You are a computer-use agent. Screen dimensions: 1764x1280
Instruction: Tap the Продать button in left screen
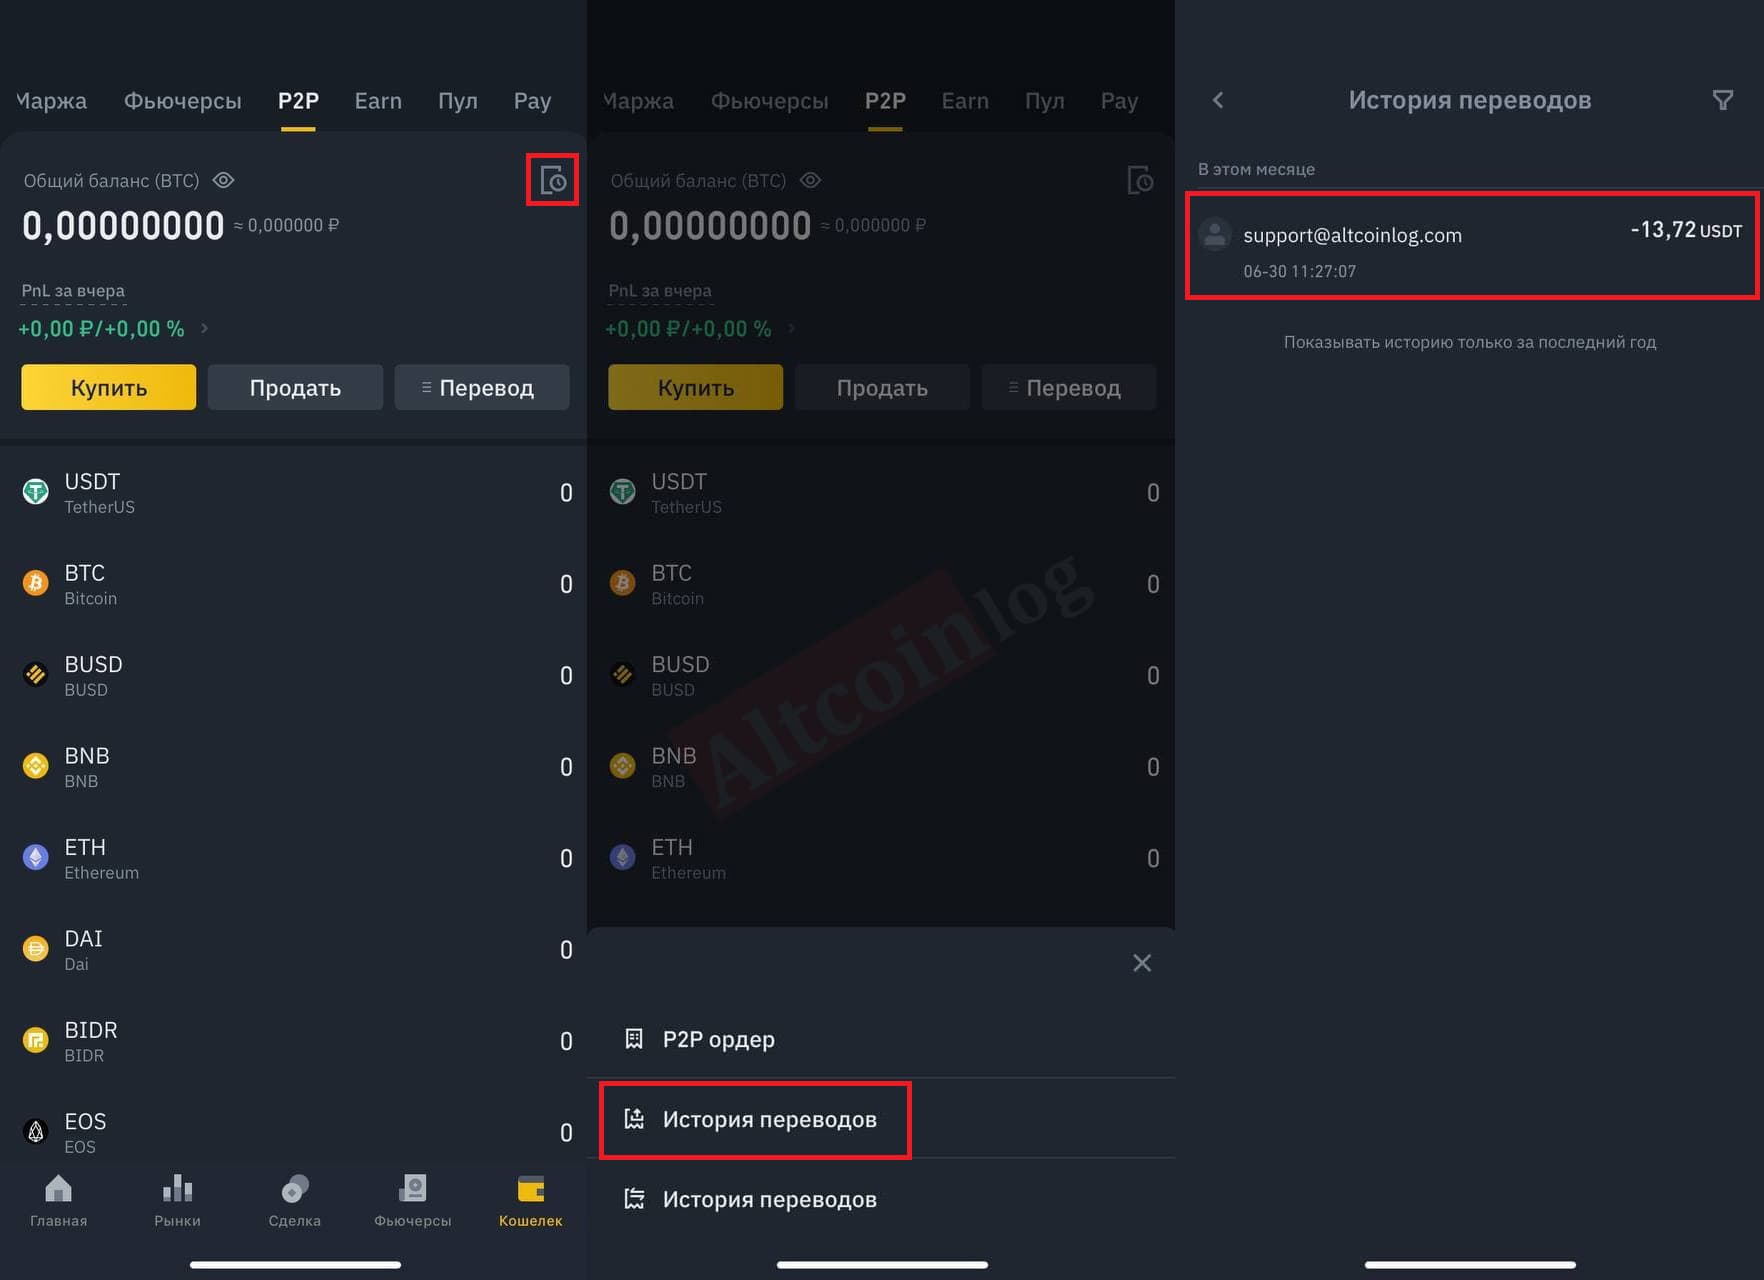295,387
